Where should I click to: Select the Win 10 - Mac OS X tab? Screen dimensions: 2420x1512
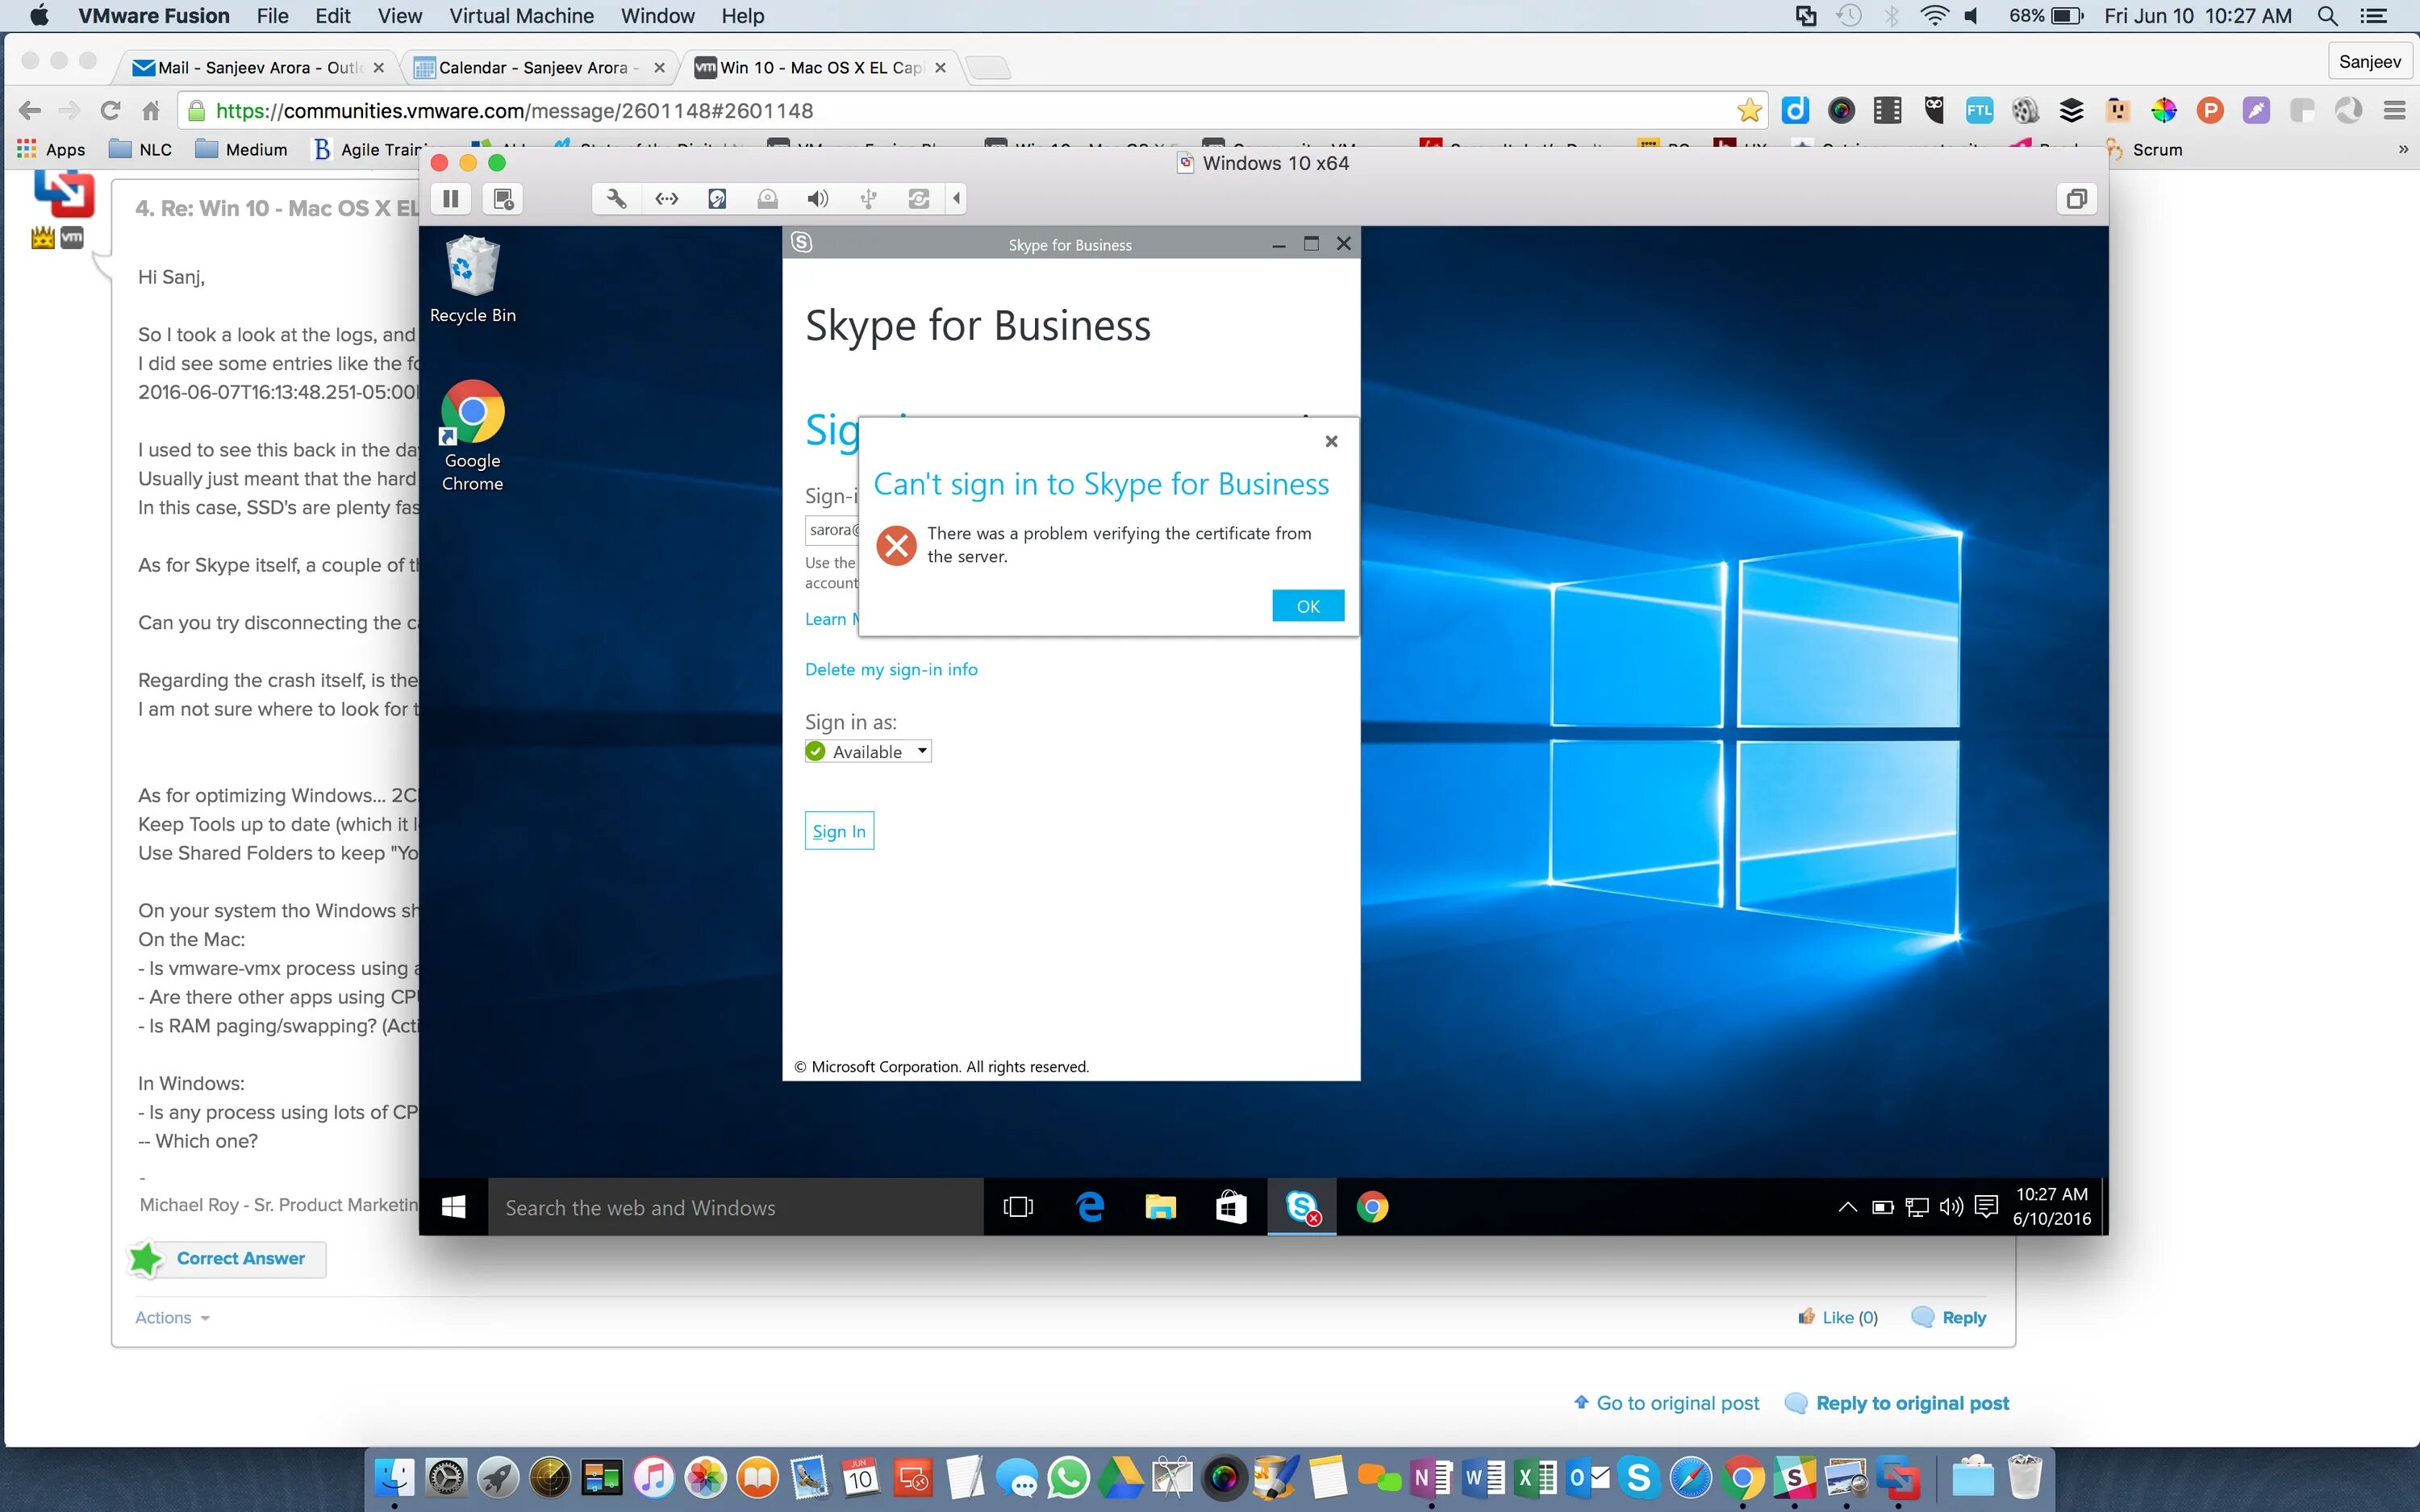tap(820, 67)
